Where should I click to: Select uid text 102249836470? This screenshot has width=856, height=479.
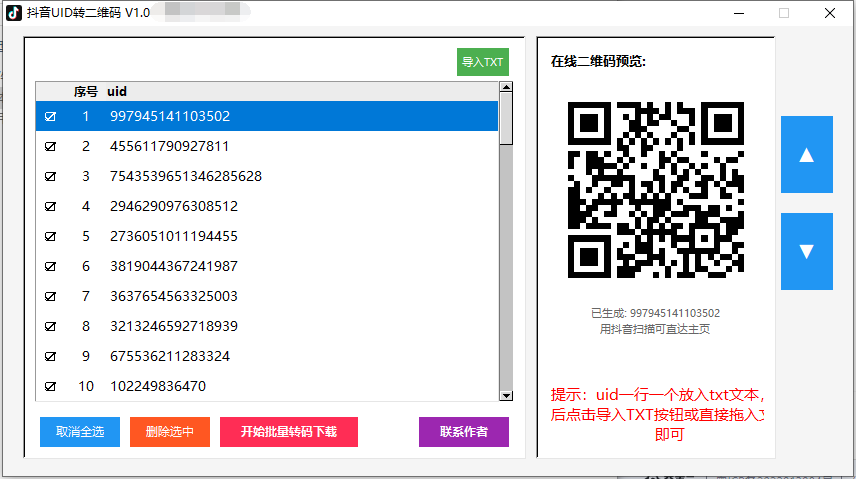[x=158, y=387]
